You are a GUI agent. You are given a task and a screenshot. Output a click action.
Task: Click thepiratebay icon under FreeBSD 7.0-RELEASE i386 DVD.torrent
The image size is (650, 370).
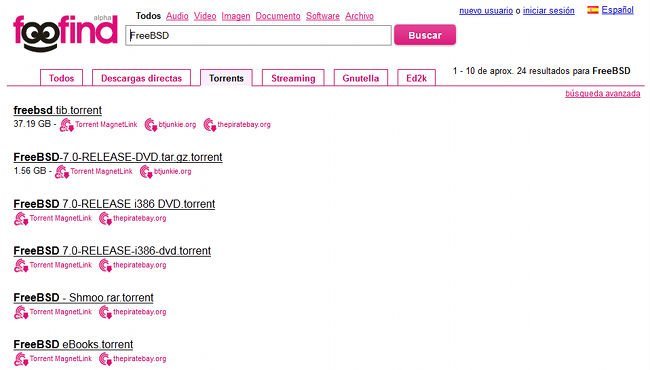pyautogui.click(x=105, y=218)
